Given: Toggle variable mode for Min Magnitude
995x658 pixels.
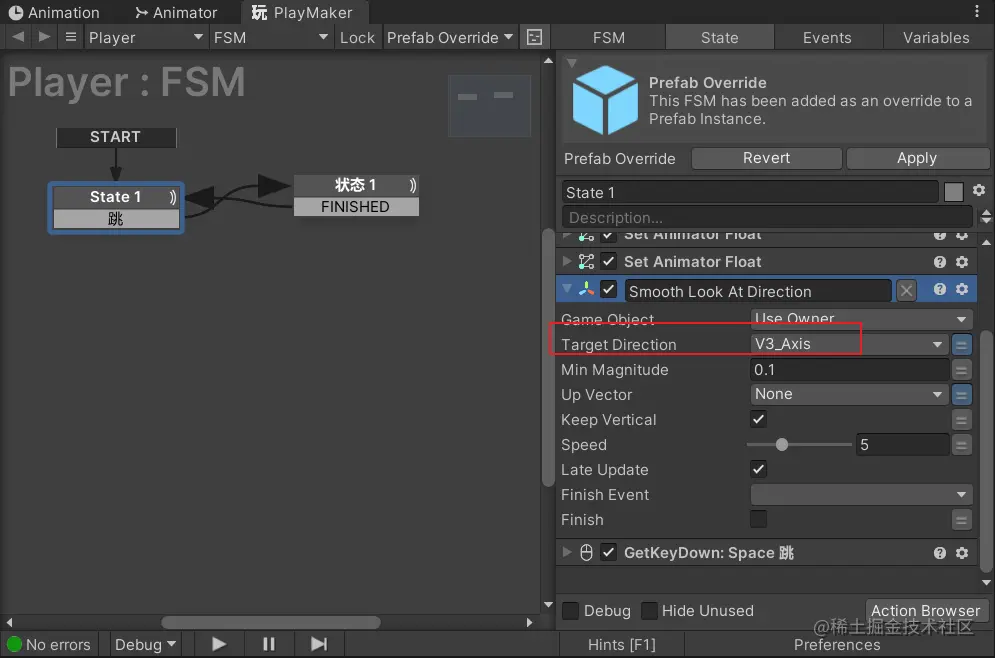Looking at the screenshot, I should (x=961, y=370).
